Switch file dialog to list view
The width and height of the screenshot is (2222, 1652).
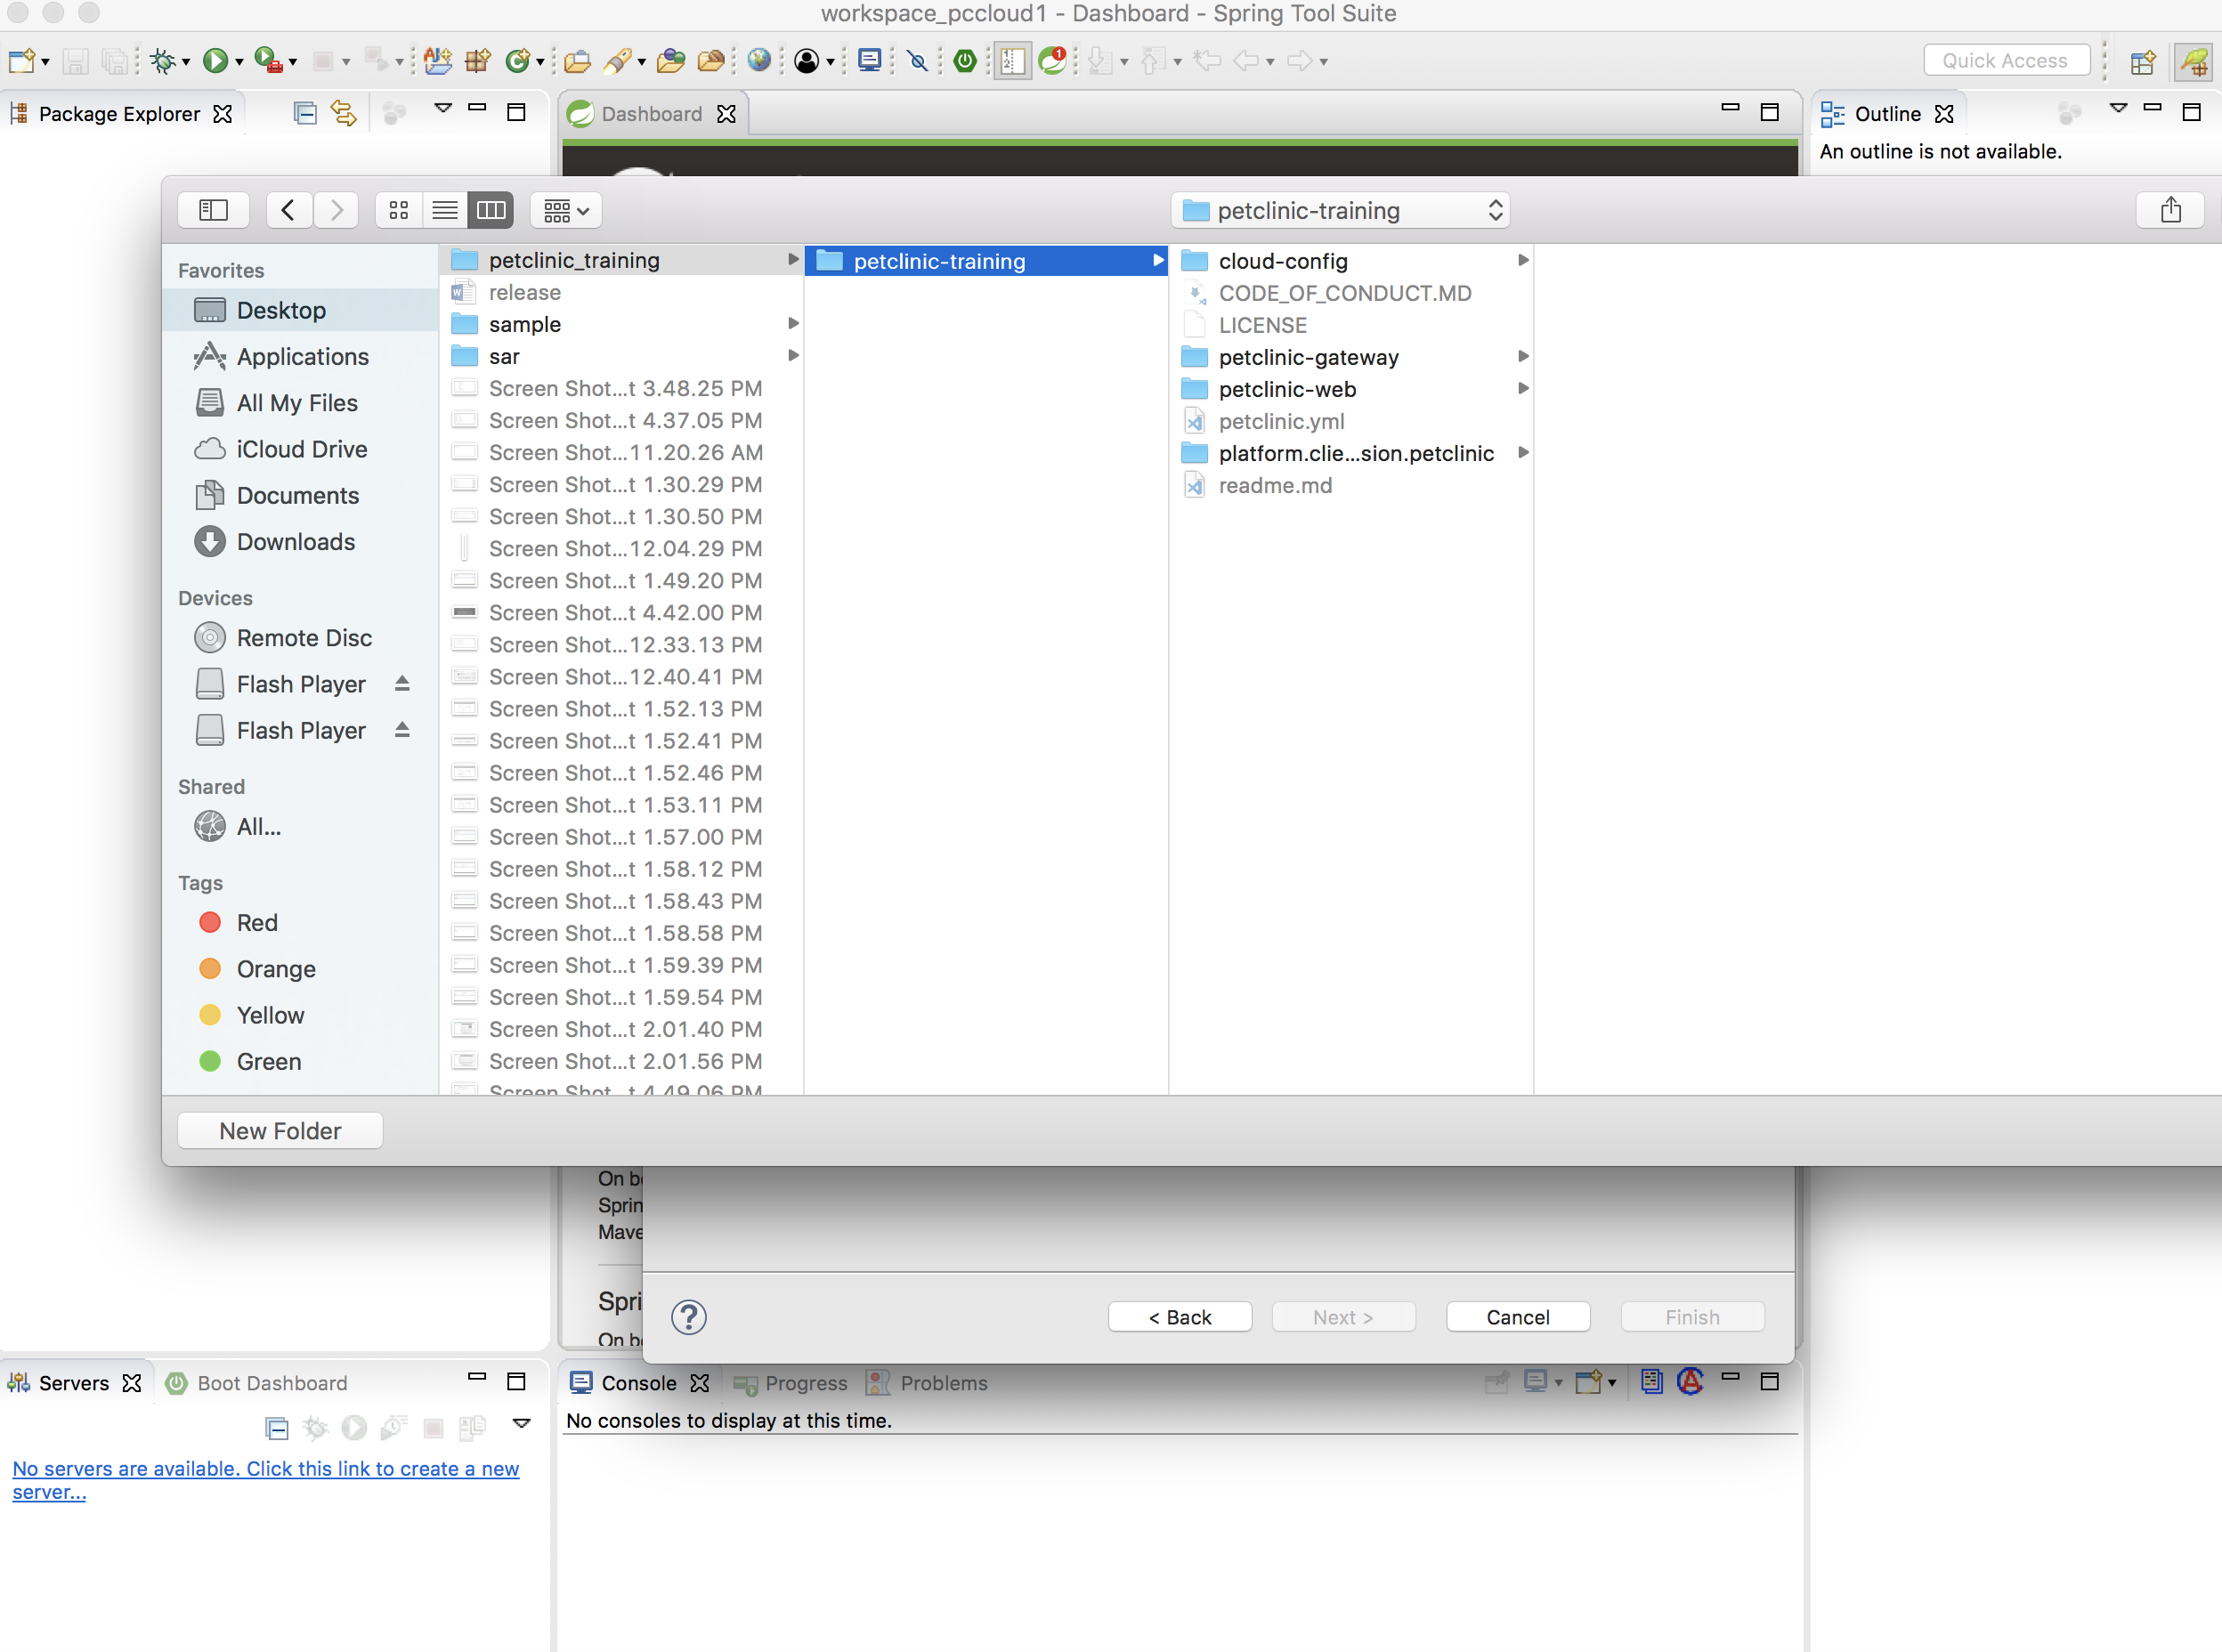point(445,210)
